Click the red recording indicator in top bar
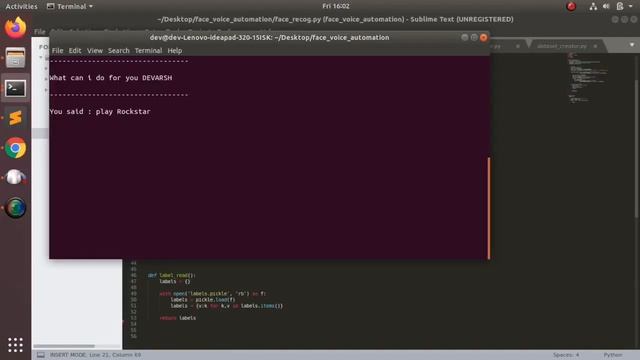The height and width of the screenshot is (360, 640). [x=571, y=6]
